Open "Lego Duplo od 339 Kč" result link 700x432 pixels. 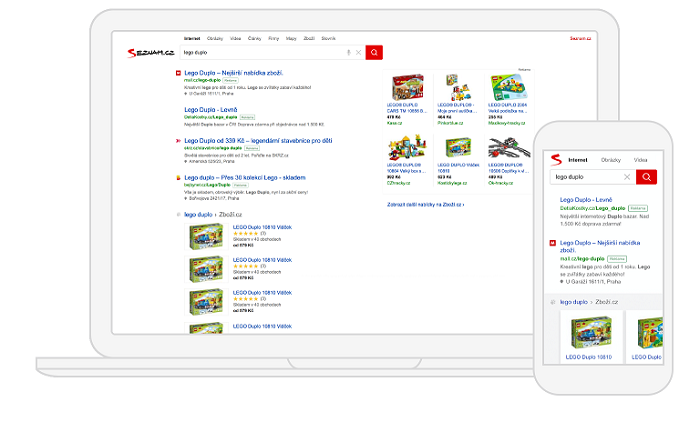click(258, 141)
